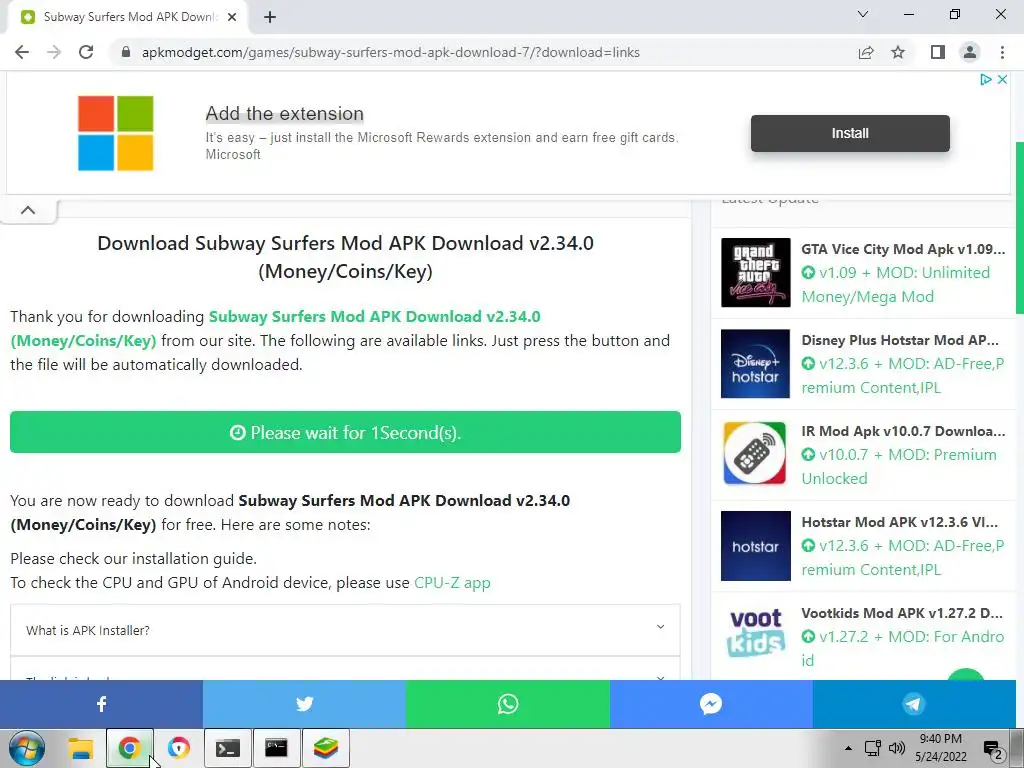Collapse ad with the up chevron tab
The width and height of the screenshot is (1024, 768).
click(x=28, y=210)
